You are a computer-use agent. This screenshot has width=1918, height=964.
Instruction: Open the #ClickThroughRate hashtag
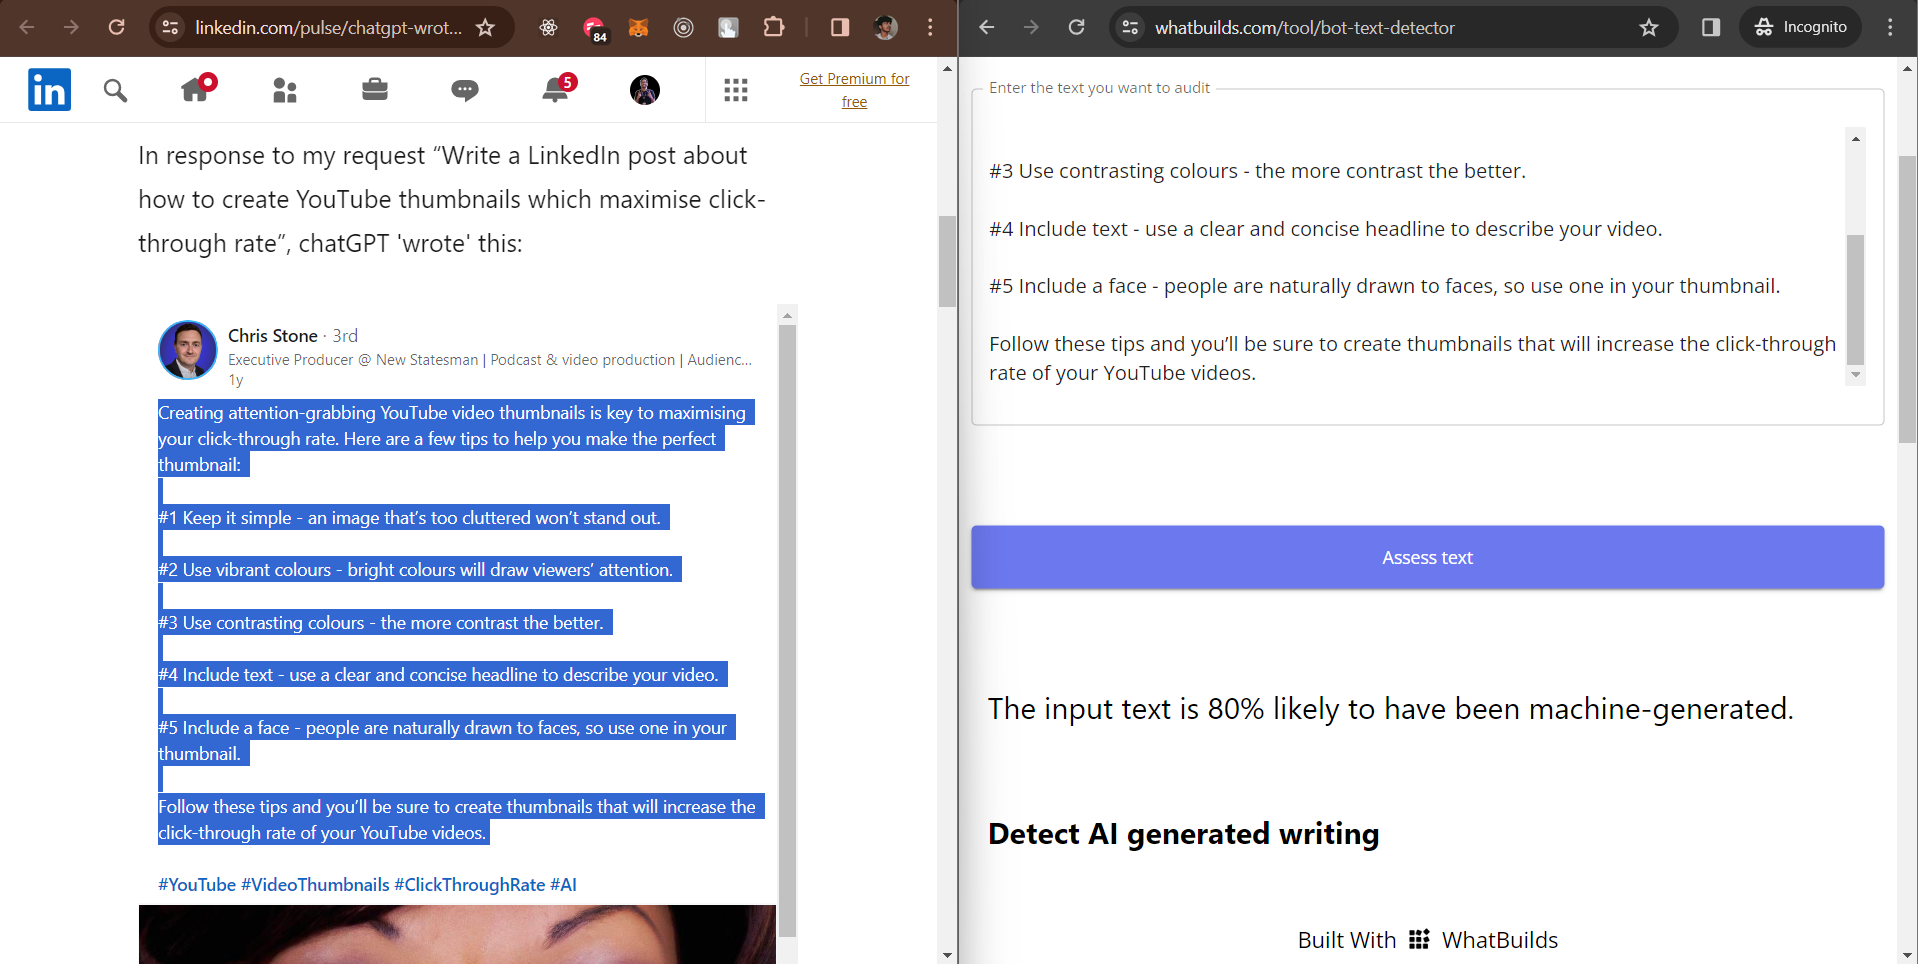click(x=469, y=884)
